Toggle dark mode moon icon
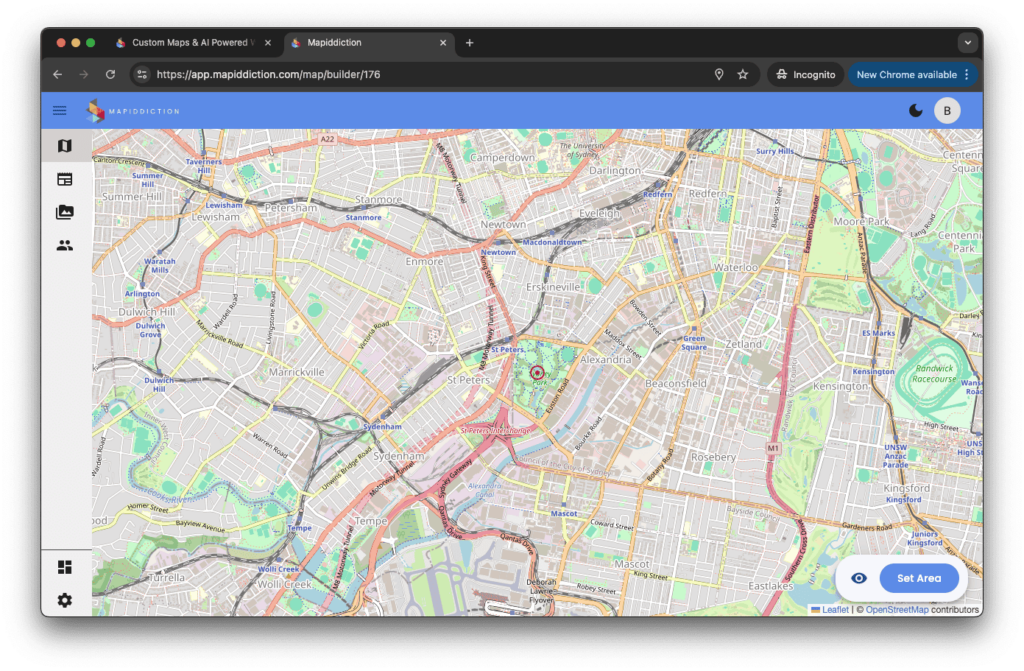Image resolution: width=1024 pixels, height=671 pixels. coord(915,111)
